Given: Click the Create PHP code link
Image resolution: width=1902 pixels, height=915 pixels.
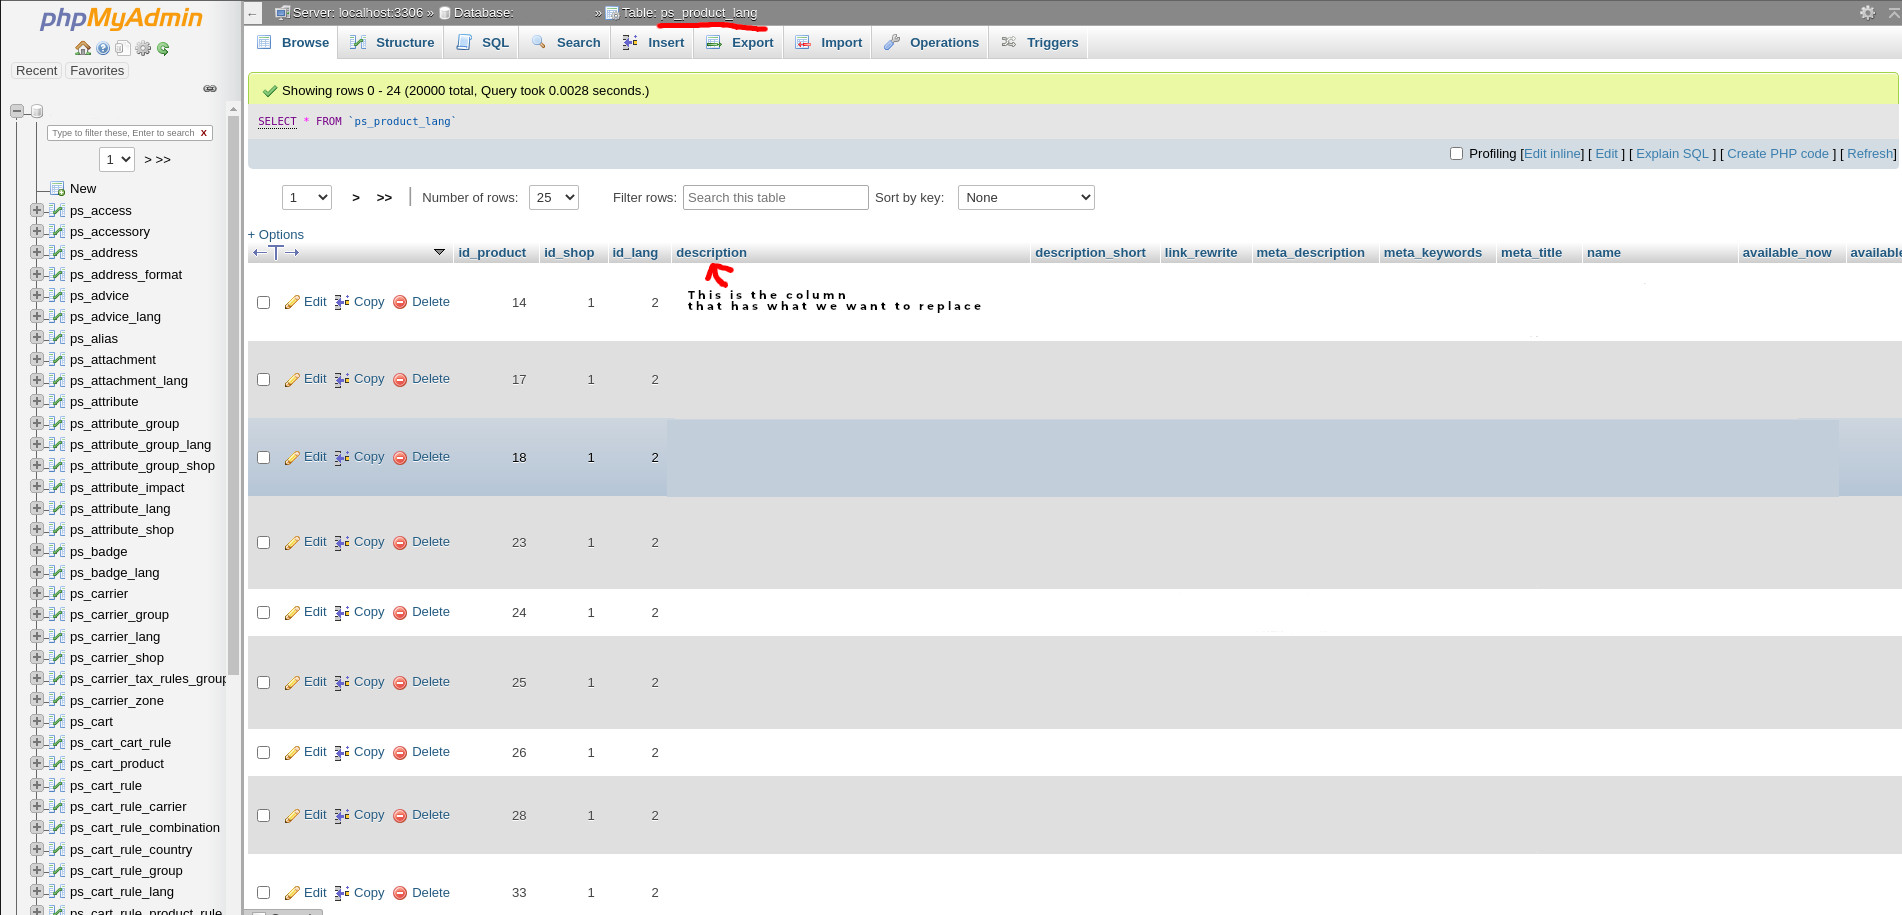Looking at the screenshot, I should [1778, 153].
